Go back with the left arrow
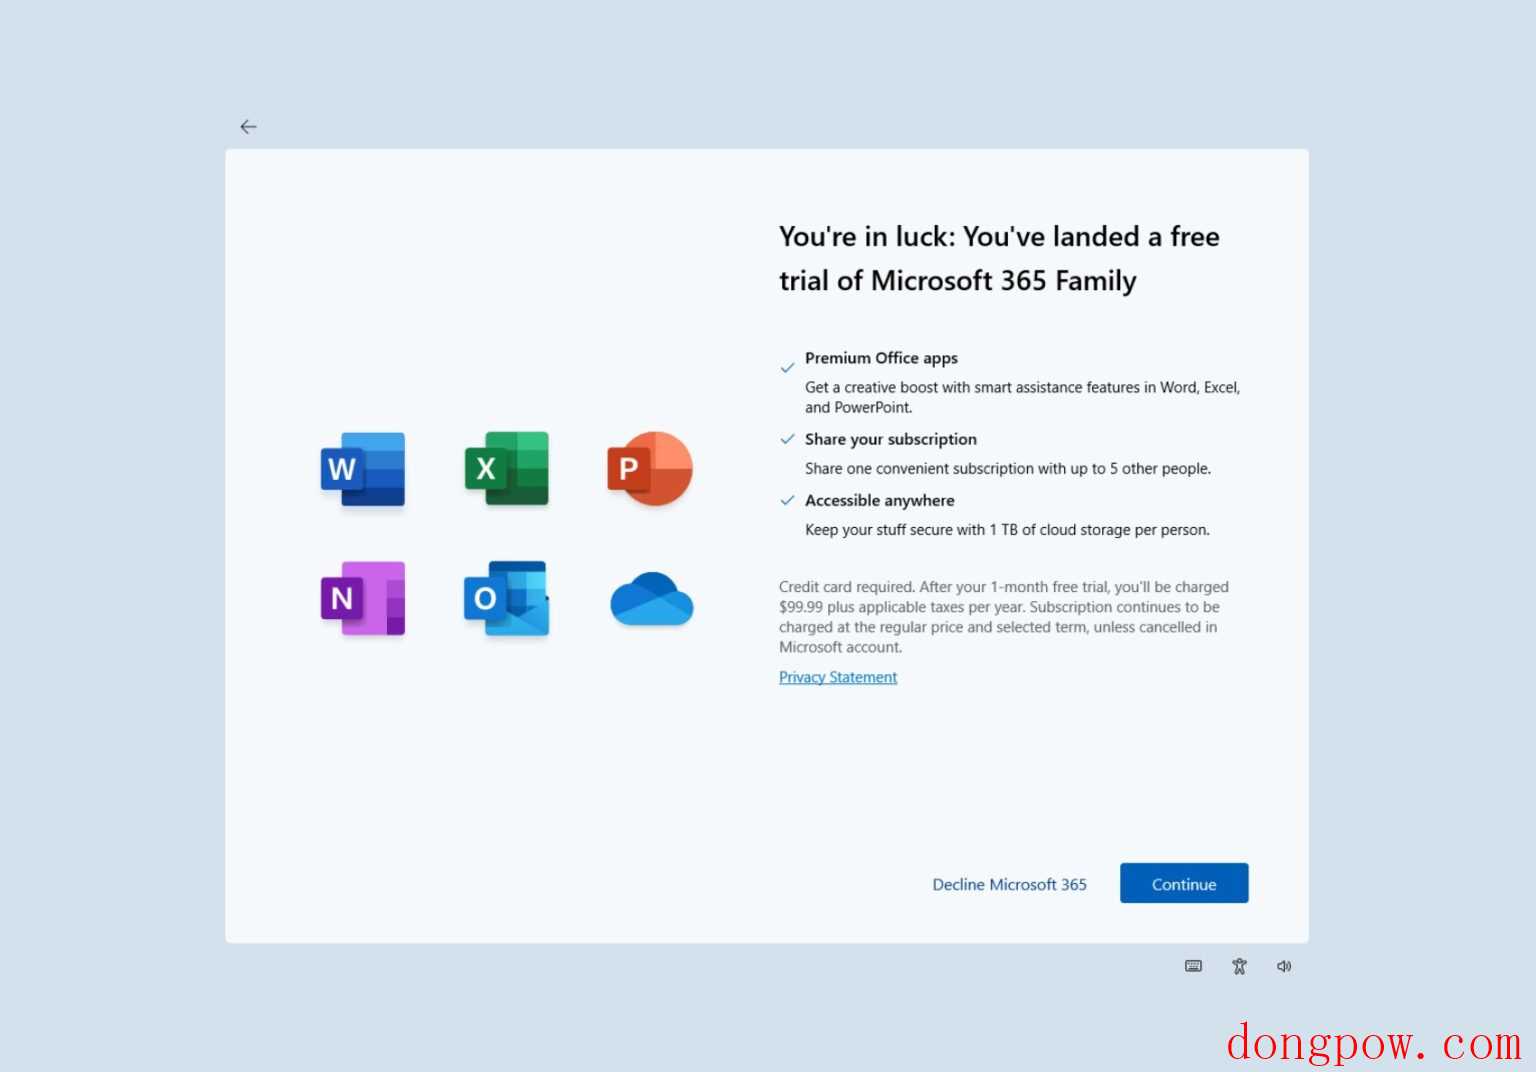This screenshot has height=1072, width=1536. click(248, 127)
